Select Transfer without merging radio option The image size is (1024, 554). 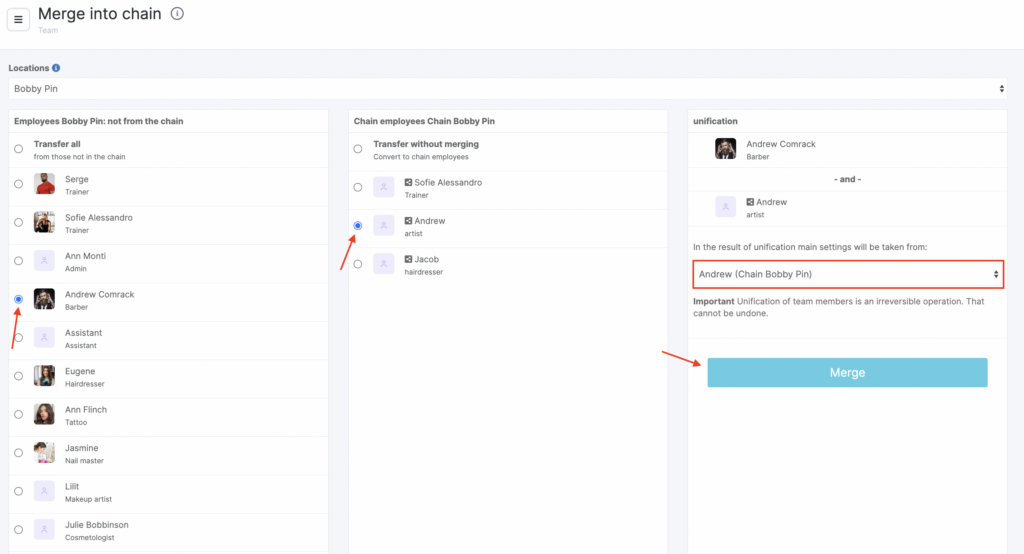(358, 149)
